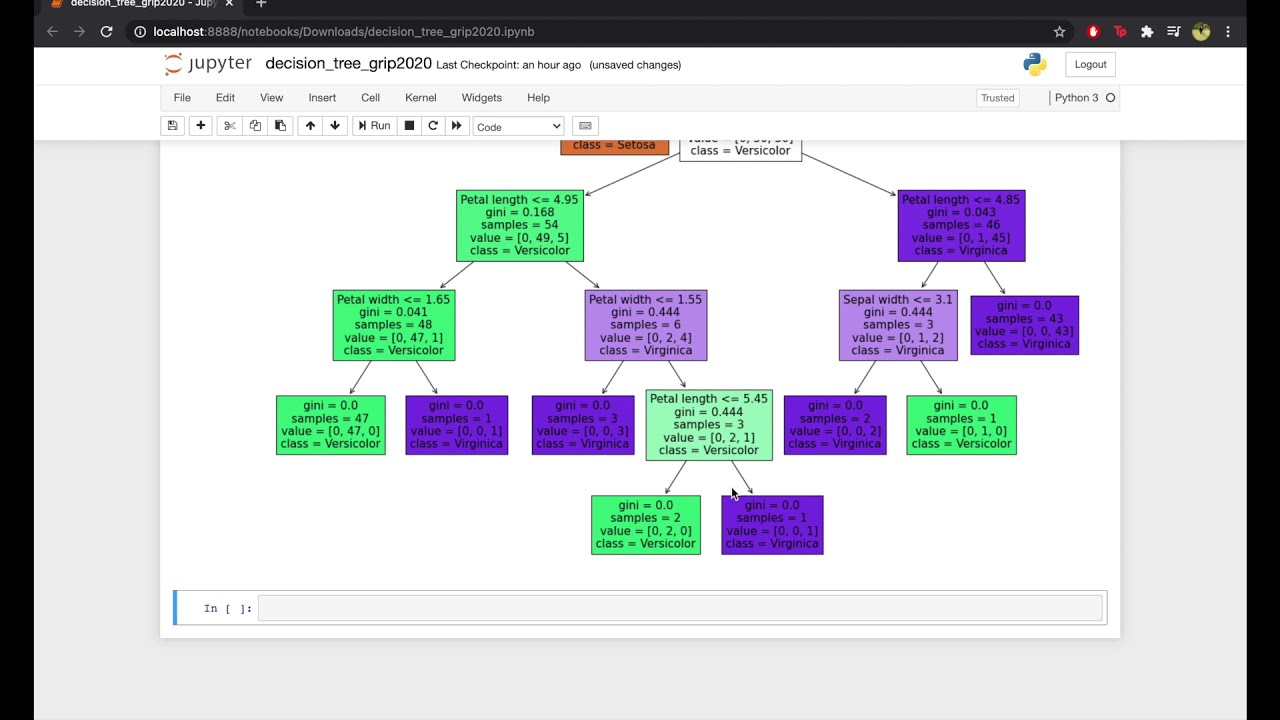Open the File menu
Image resolution: width=1280 pixels, height=720 pixels.
[x=182, y=98]
